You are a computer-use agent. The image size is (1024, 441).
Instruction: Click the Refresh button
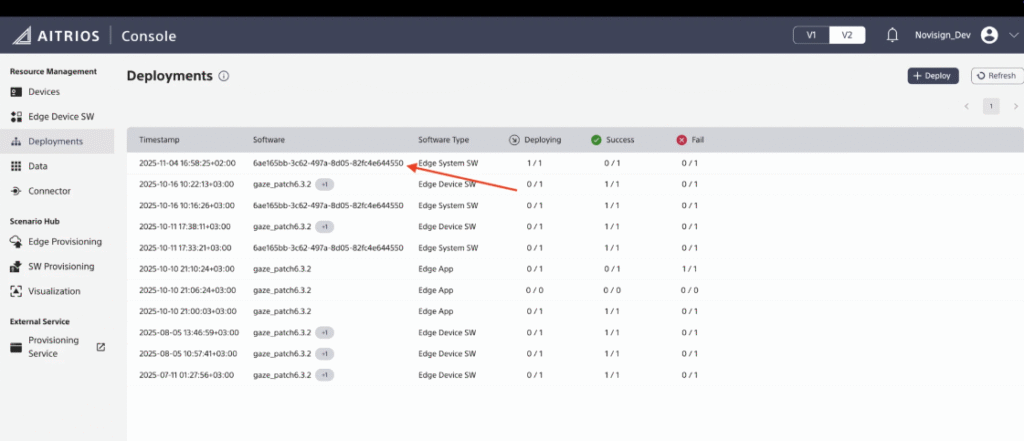(996, 76)
